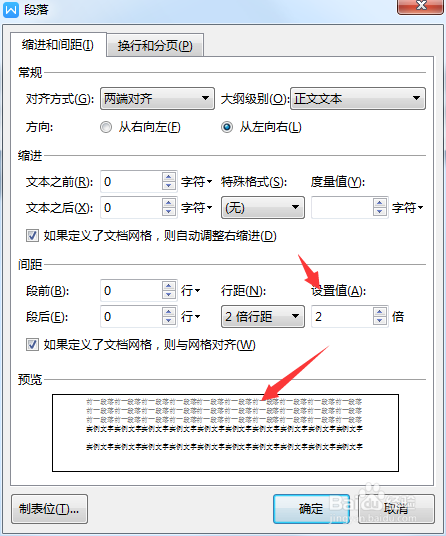Increase the 文本之前 value with up arrow
The width and height of the screenshot is (446, 536).
[168, 177]
